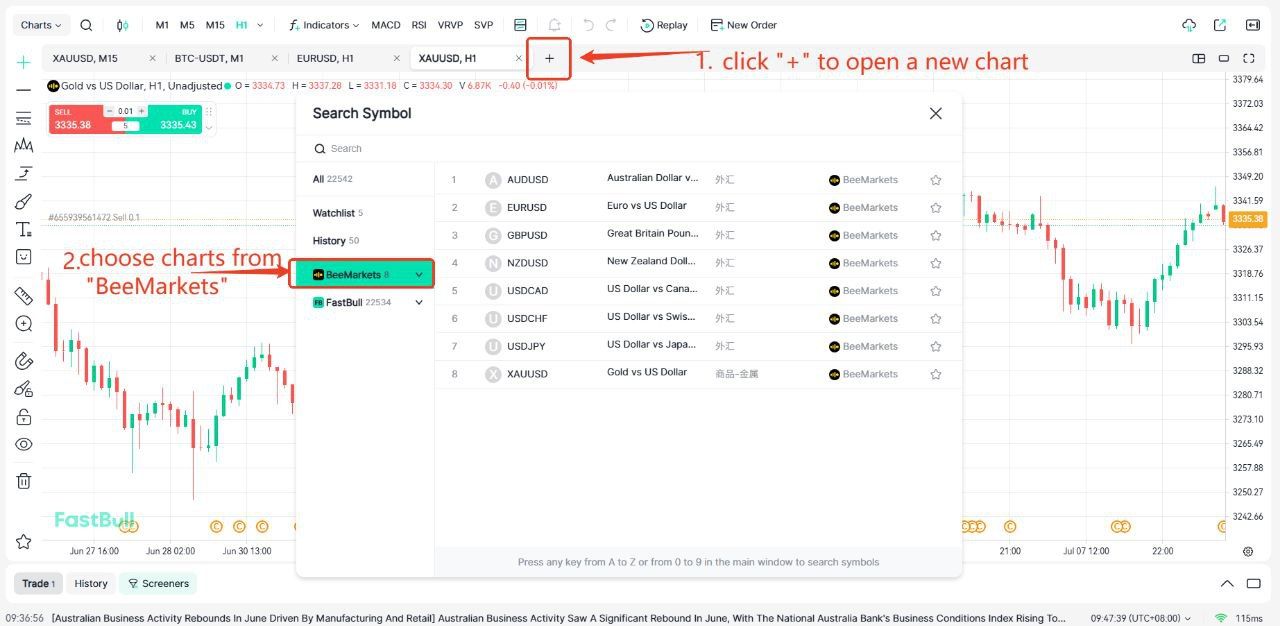Switch to the XAUUSD, M15 chart tab
Image resolution: width=1280 pixels, height=626 pixels.
tap(85, 58)
